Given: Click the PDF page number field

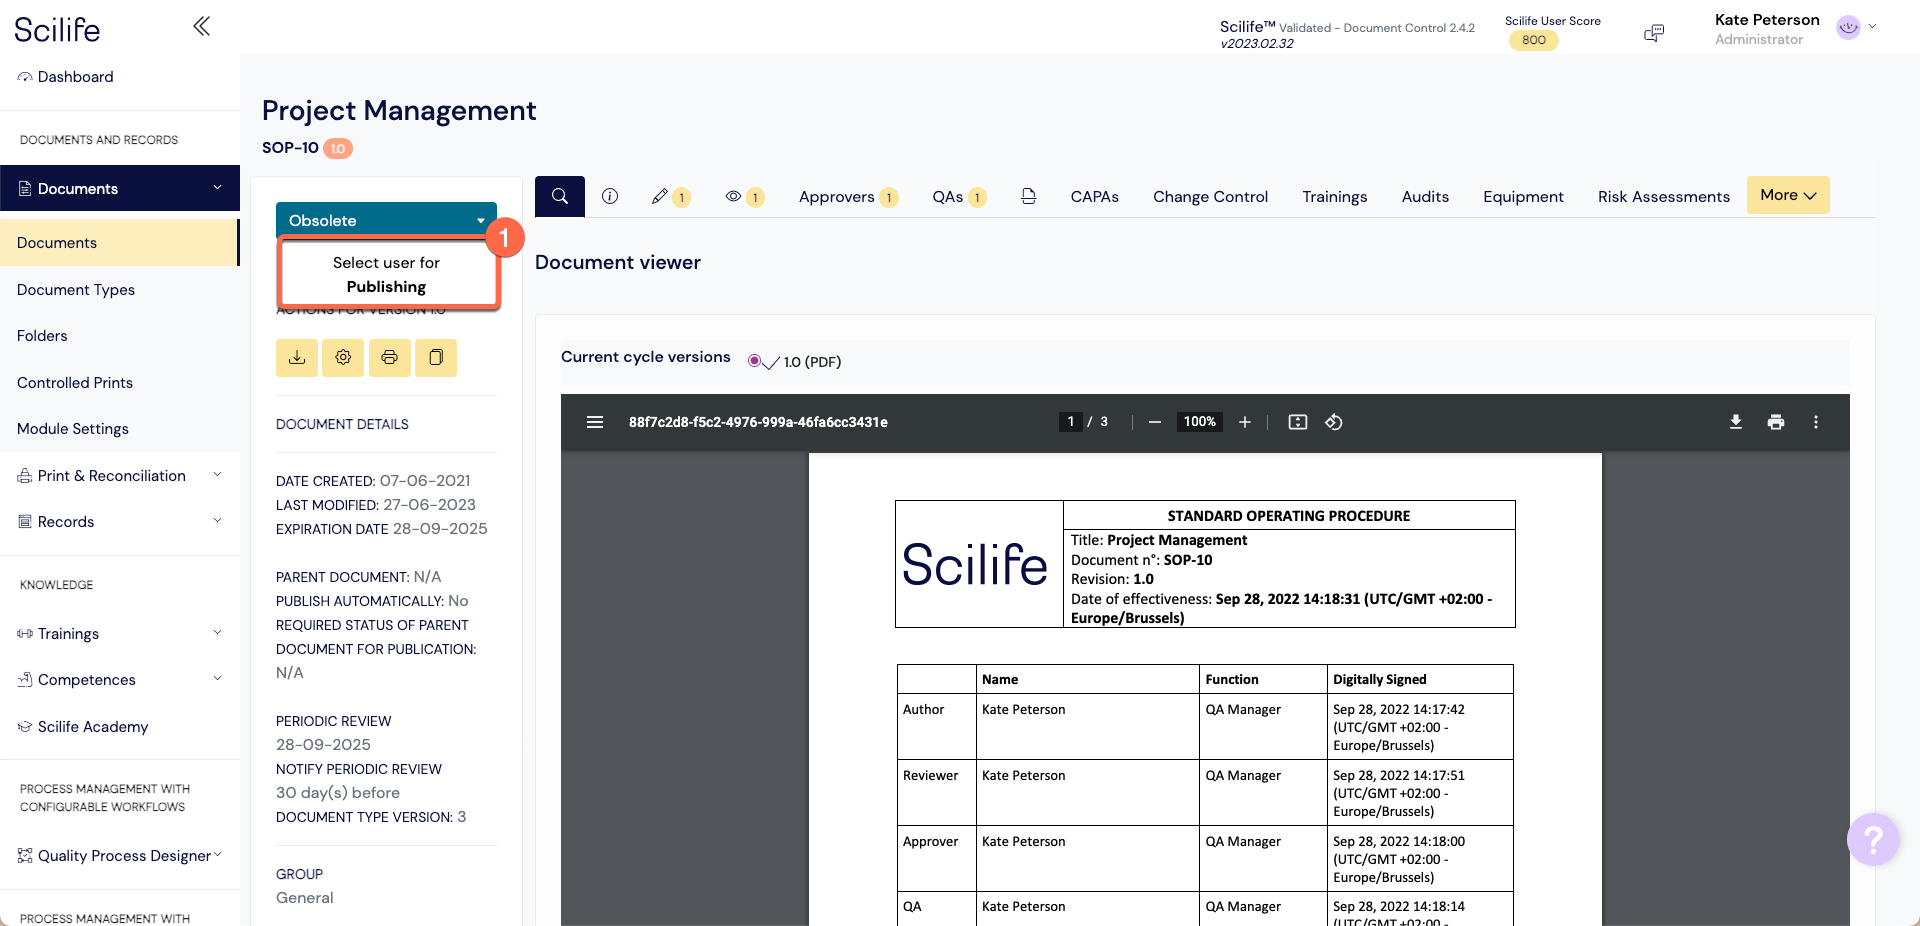Looking at the screenshot, I should pyautogui.click(x=1070, y=422).
